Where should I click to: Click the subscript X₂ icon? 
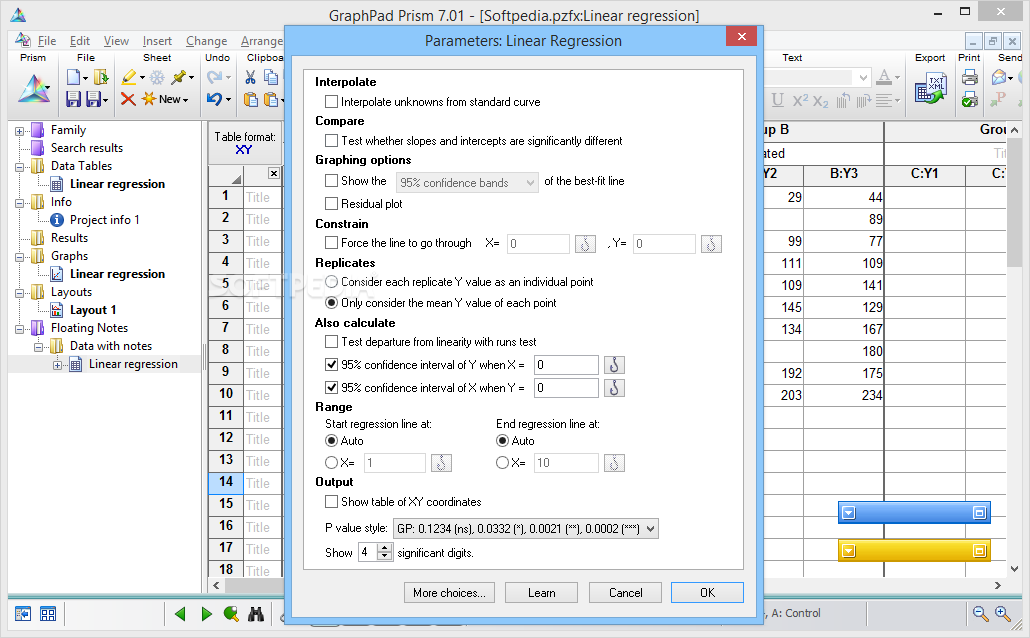pyautogui.click(x=820, y=101)
